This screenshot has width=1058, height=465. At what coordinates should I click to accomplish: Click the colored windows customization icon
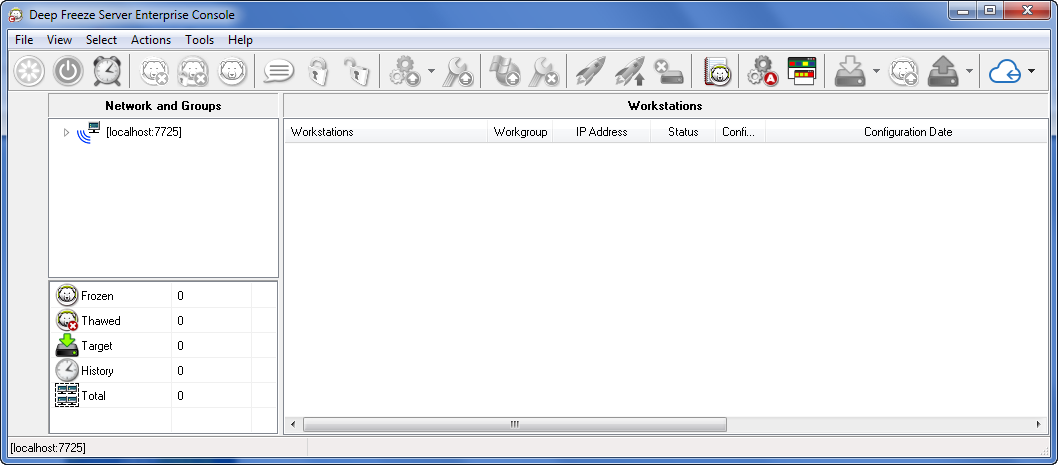click(802, 70)
